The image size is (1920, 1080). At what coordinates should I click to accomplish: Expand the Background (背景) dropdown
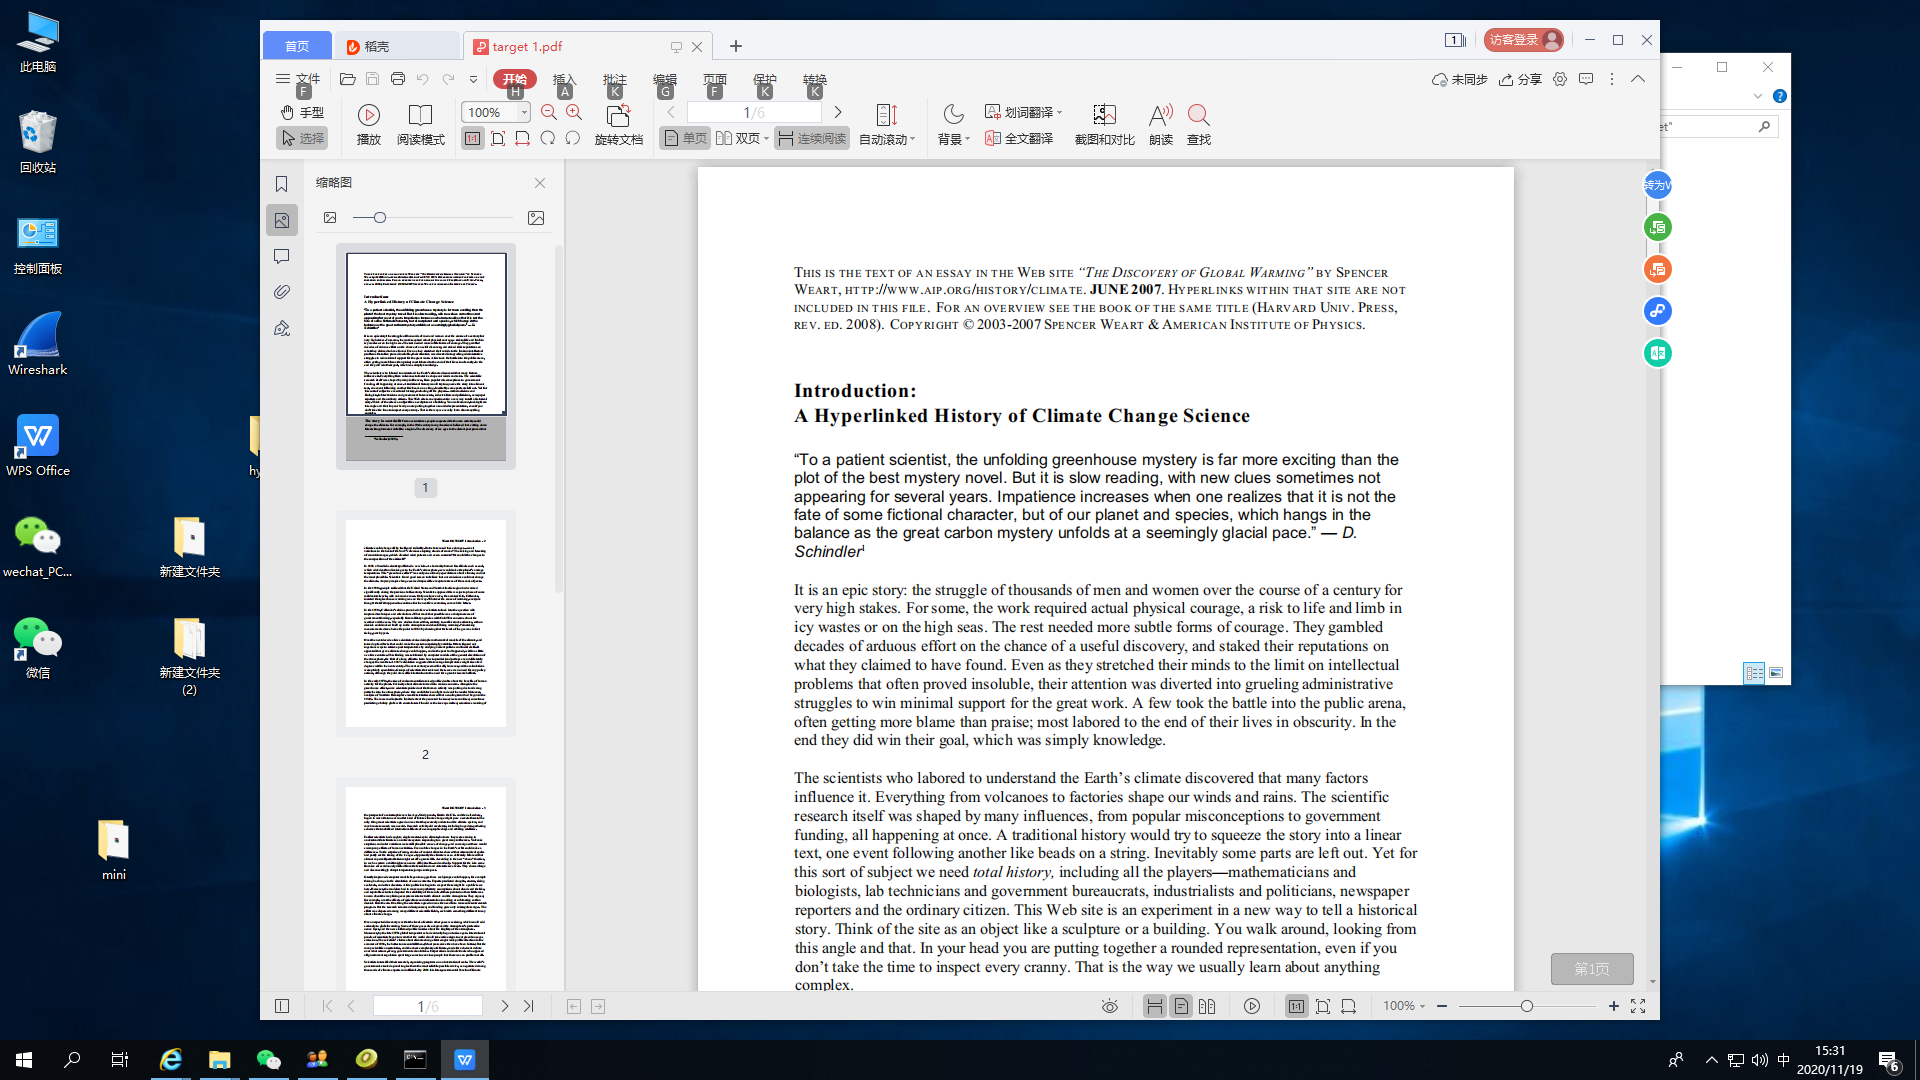point(954,139)
